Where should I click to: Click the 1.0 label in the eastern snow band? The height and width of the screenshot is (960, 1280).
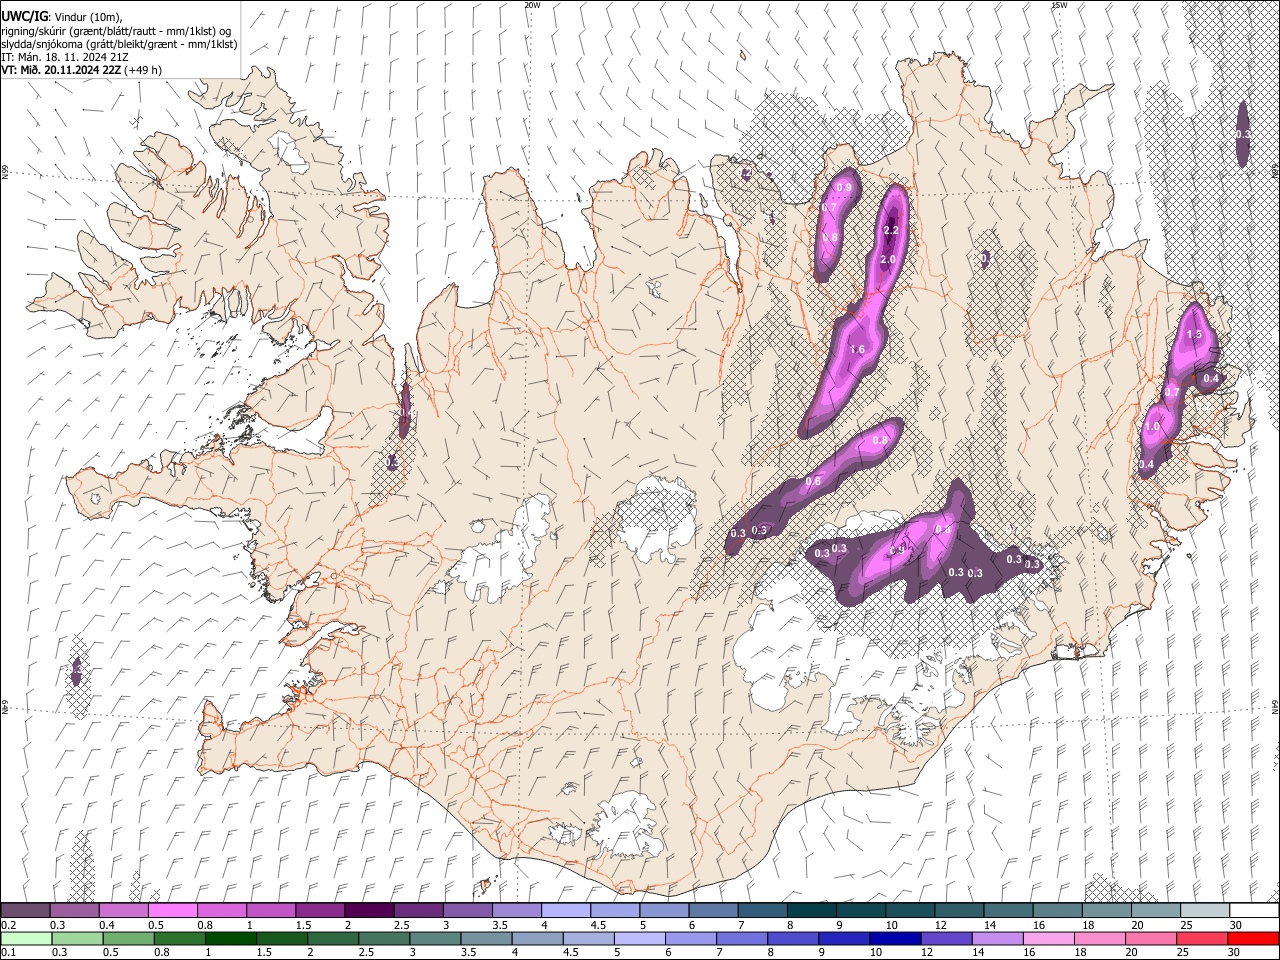1152,427
